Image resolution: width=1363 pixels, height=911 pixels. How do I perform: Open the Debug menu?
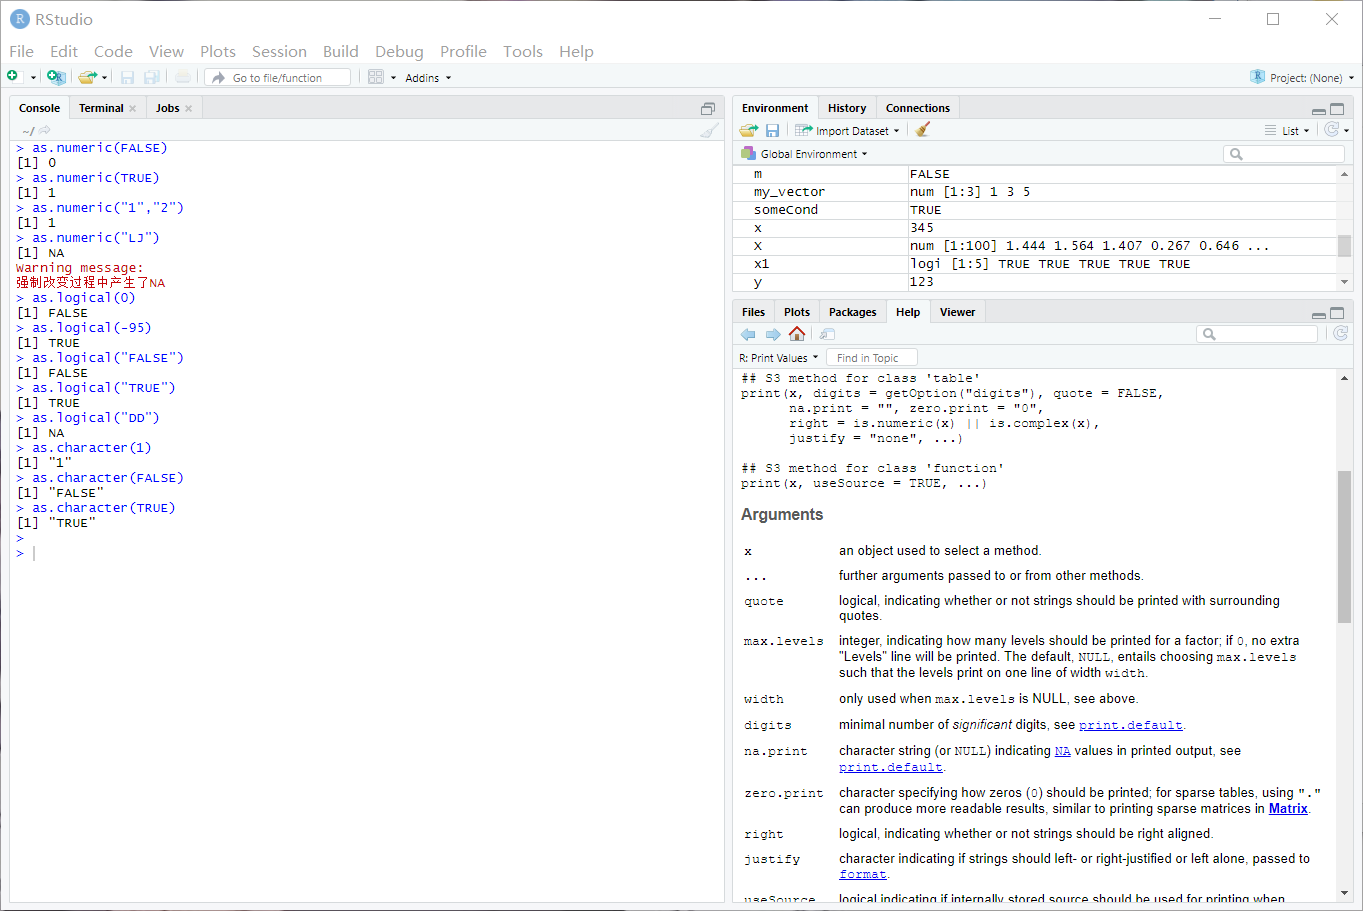(399, 51)
